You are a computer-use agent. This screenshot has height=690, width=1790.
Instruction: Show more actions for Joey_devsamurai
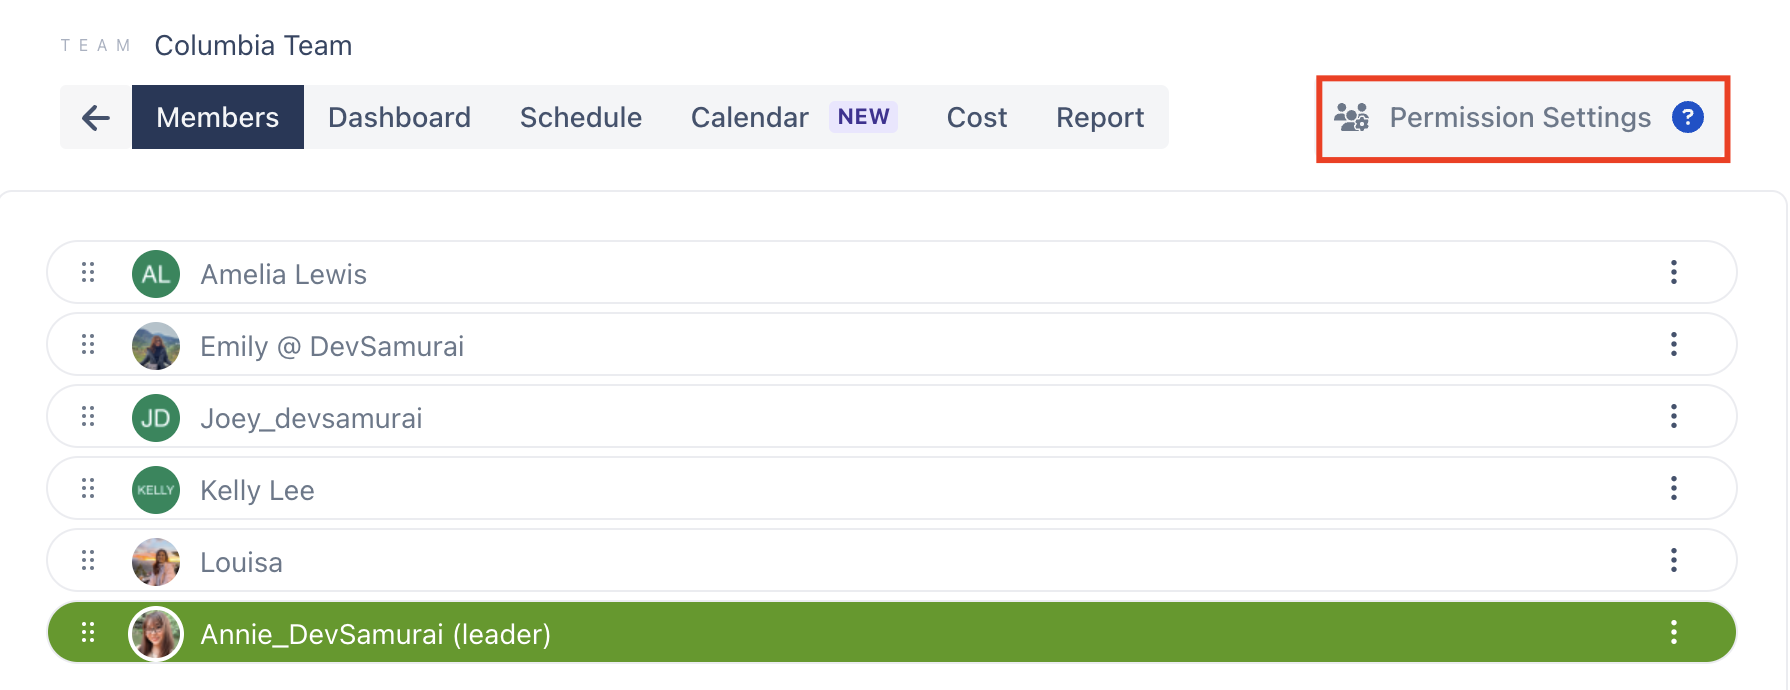[1673, 417]
